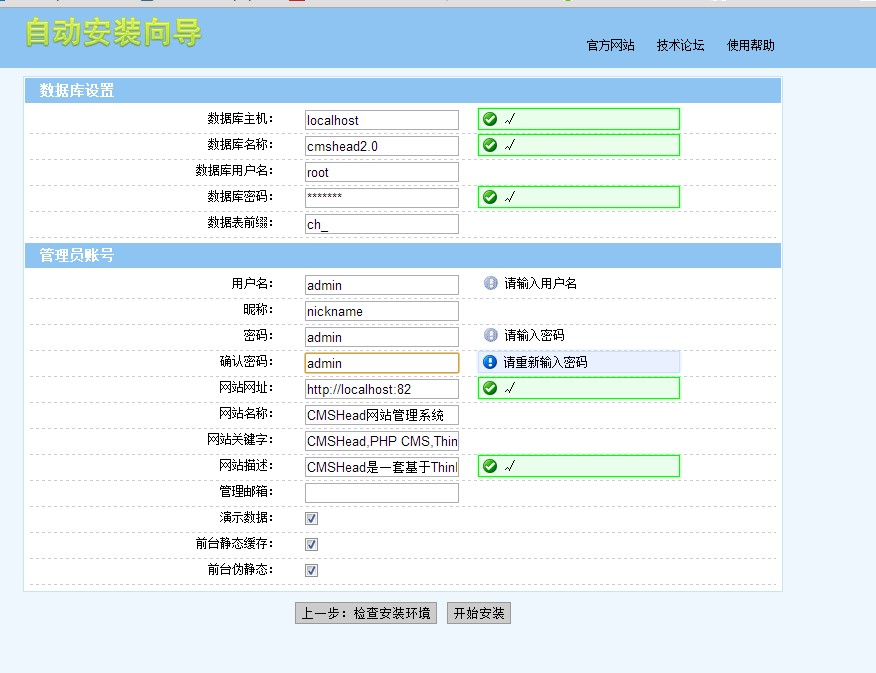876x673 pixels.
Task: Click green checkmark icon beside 网站描述
Action: pyautogui.click(x=490, y=466)
